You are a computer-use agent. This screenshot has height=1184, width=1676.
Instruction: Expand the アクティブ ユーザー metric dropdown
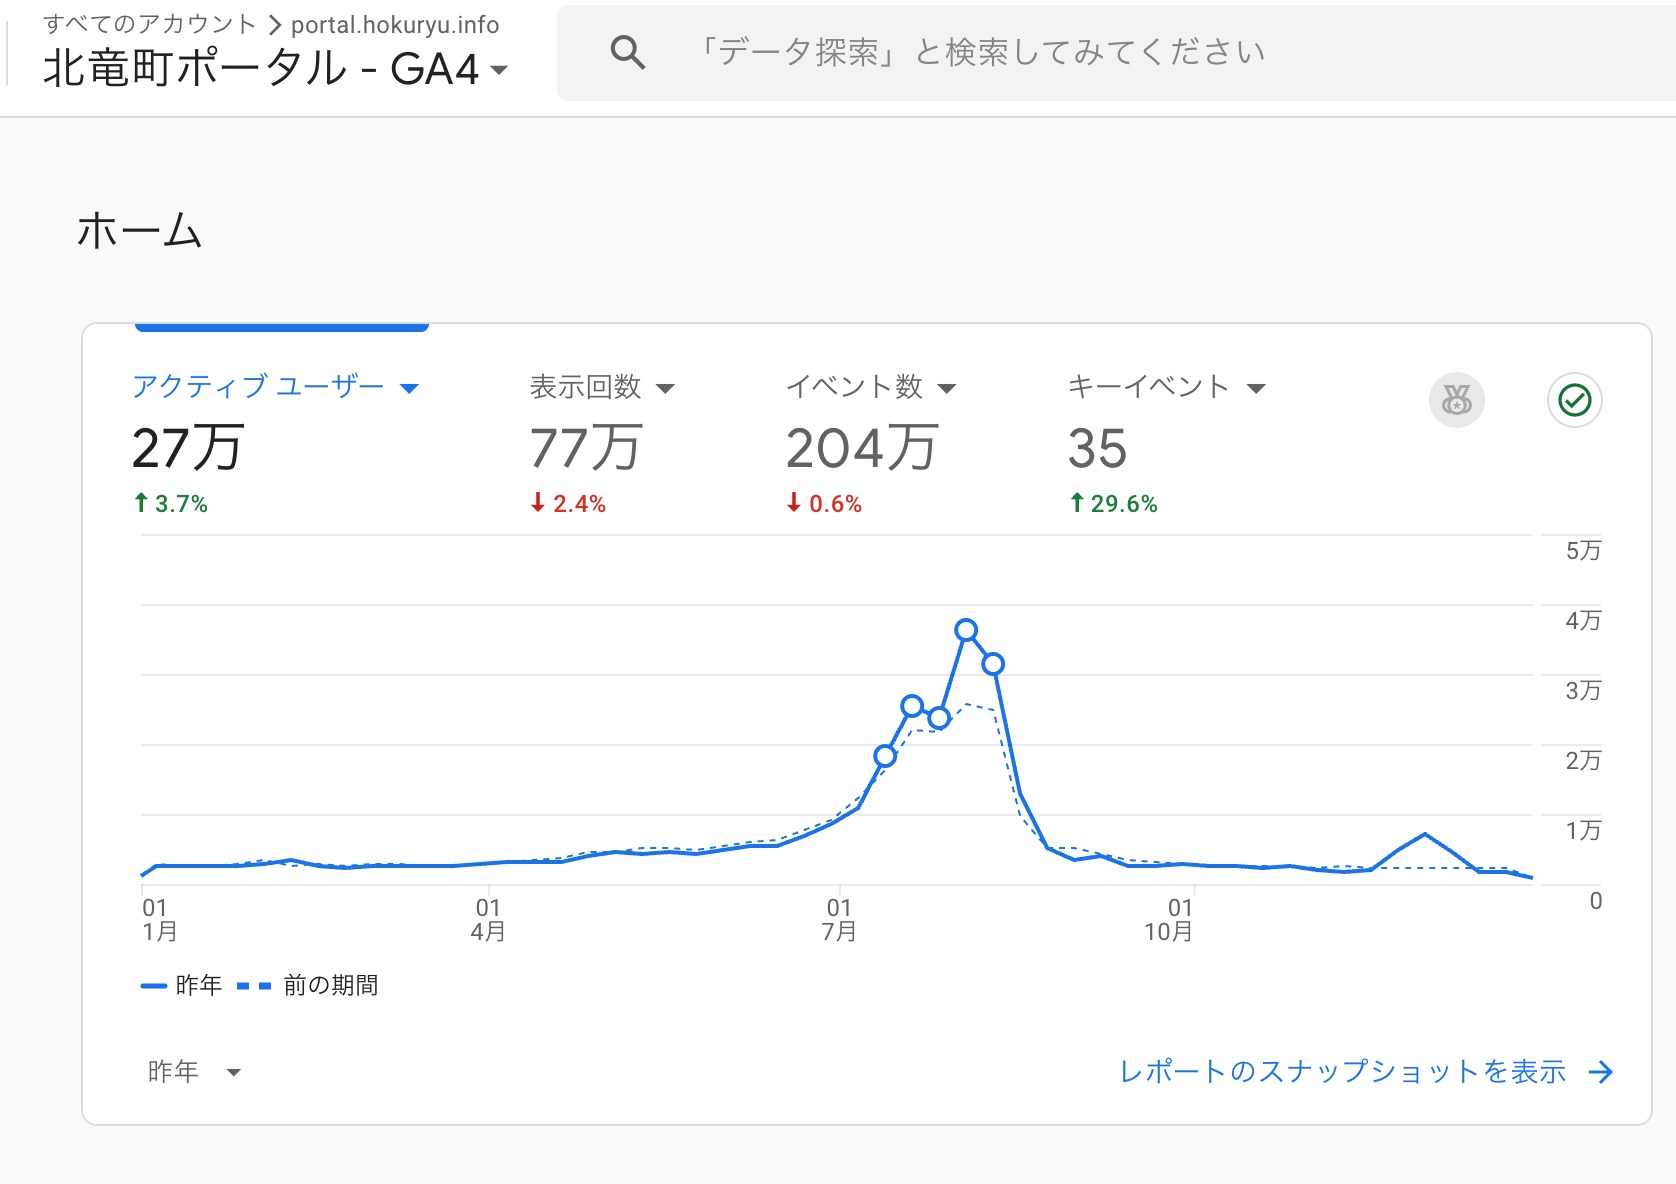tap(409, 388)
